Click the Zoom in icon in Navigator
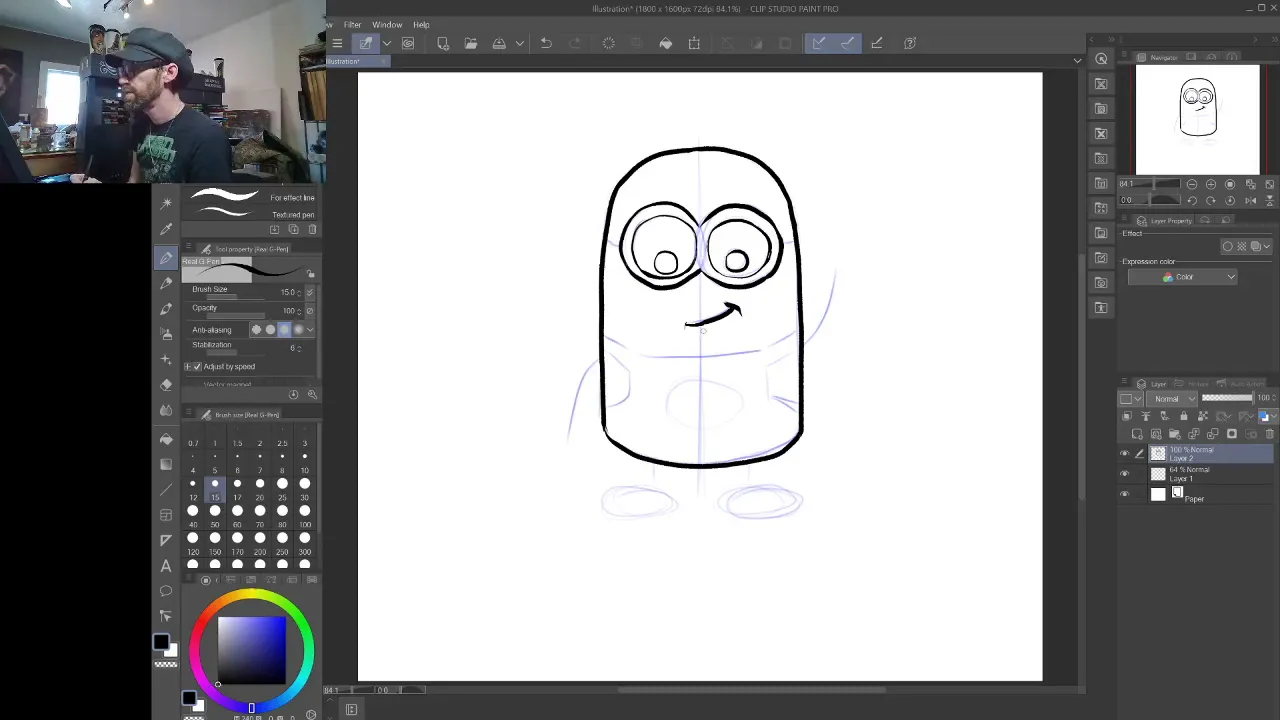The width and height of the screenshot is (1280, 720). click(1211, 185)
